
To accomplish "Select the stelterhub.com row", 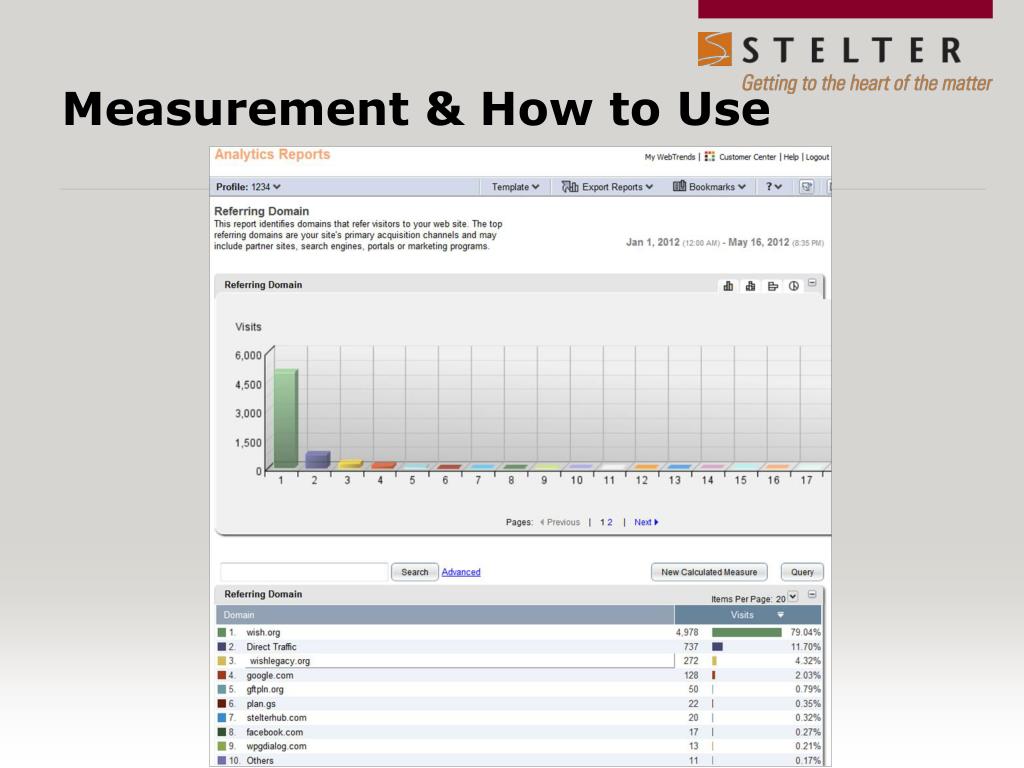I will coord(519,718).
